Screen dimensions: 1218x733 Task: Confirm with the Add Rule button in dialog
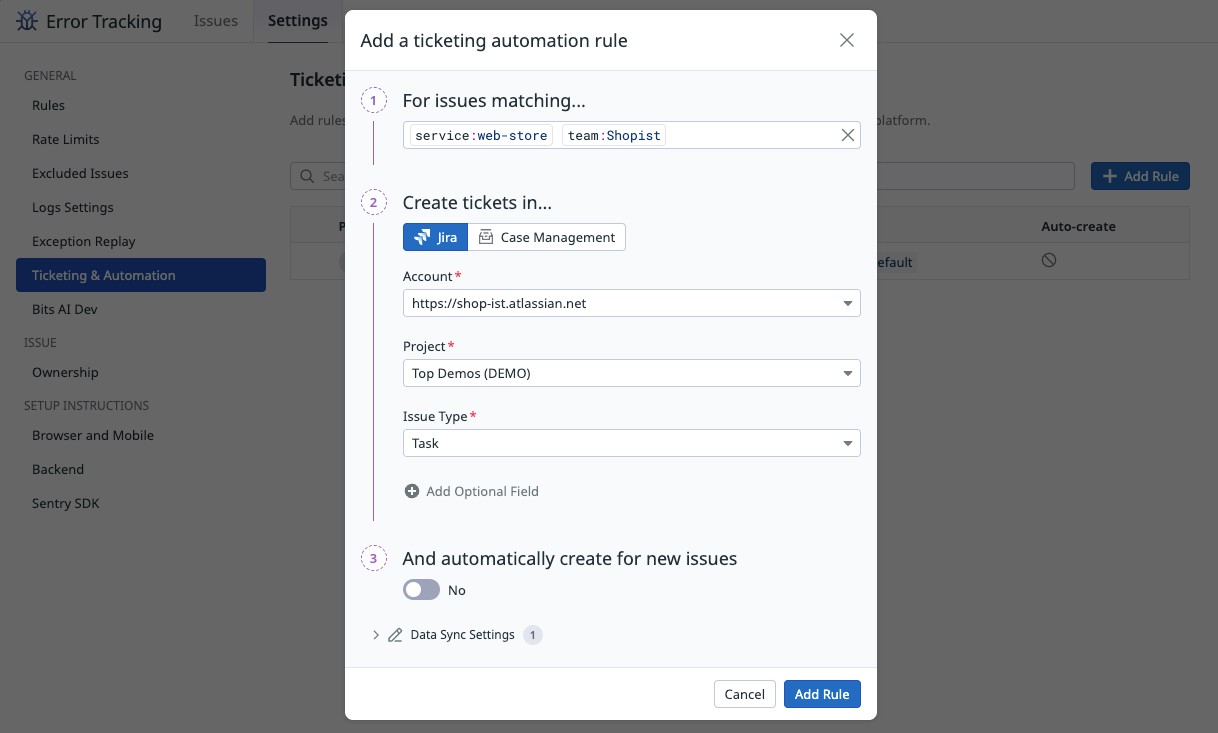pyautogui.click(x=821, y=694)
